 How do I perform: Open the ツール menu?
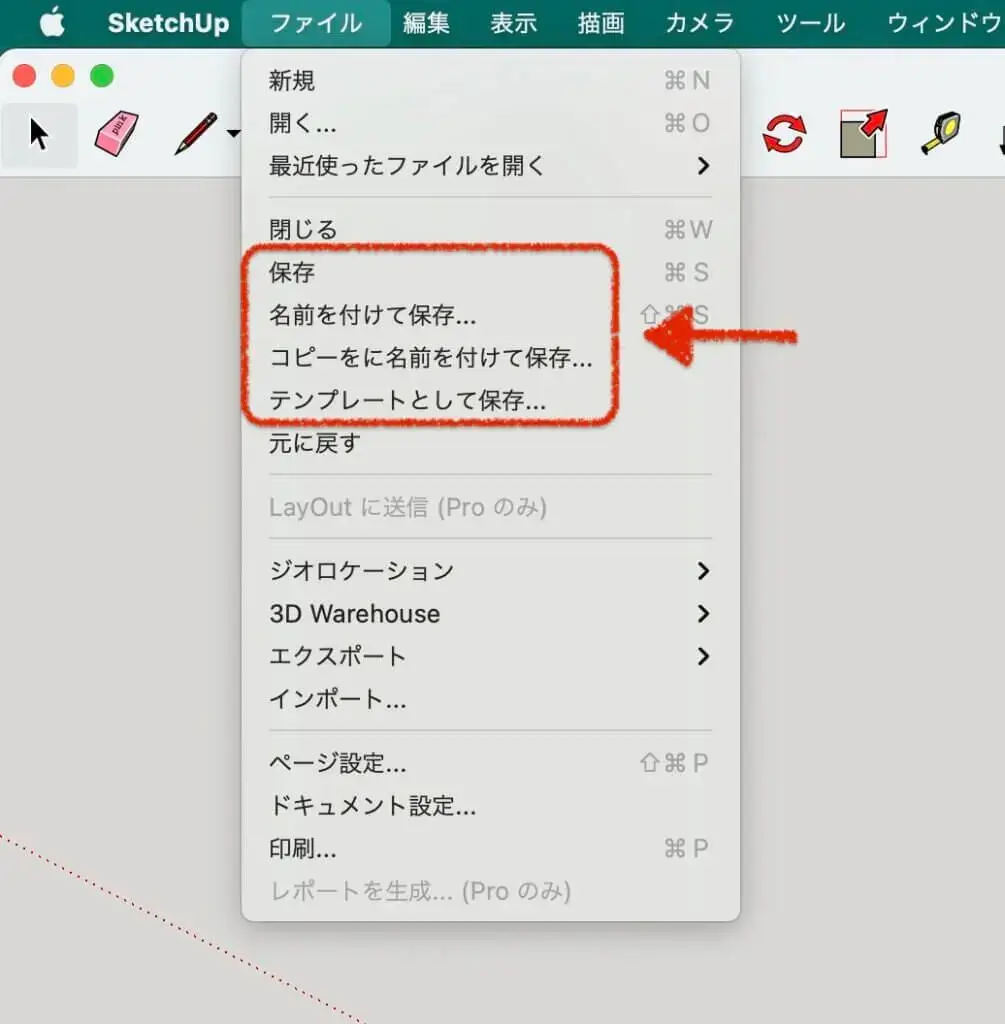click(810, 23)
